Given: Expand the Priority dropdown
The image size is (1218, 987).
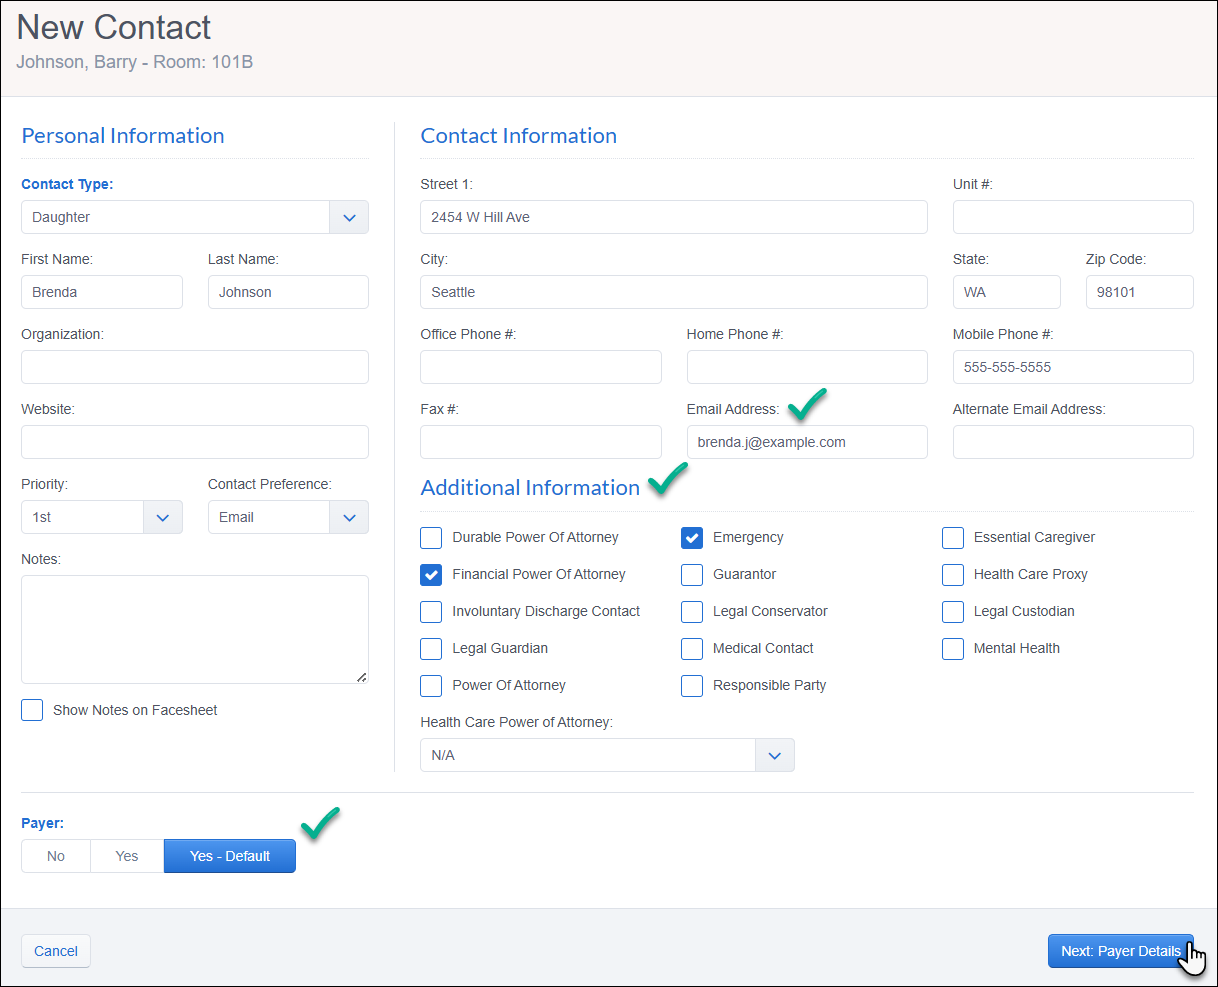Looking at the screenshot, I should pos(163,517).
